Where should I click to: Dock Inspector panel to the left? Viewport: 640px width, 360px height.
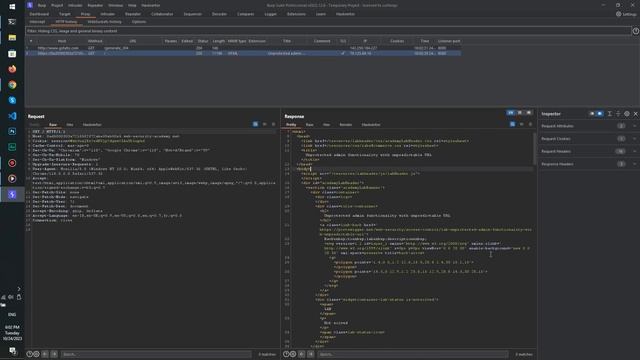(x=592, y=114)
